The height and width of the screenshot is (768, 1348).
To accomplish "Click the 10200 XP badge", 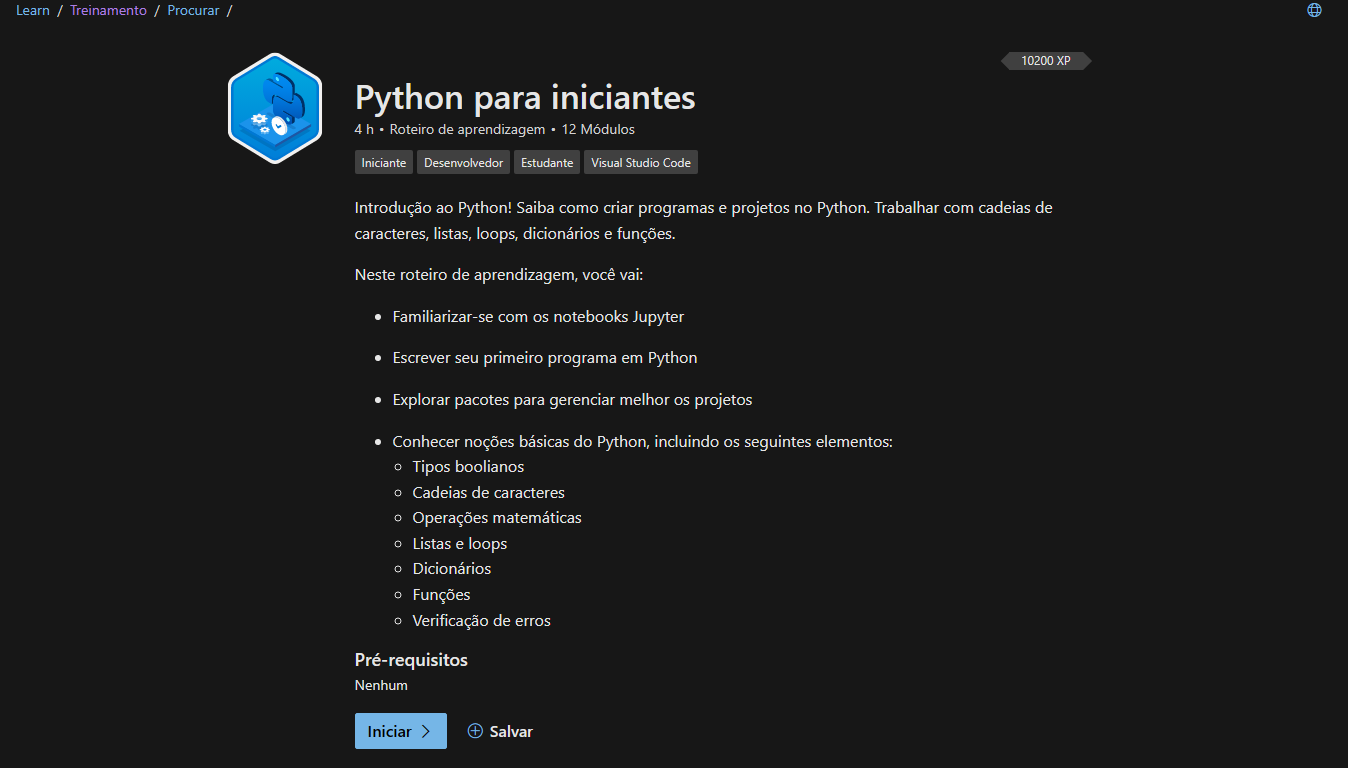I will (1046, 61).
